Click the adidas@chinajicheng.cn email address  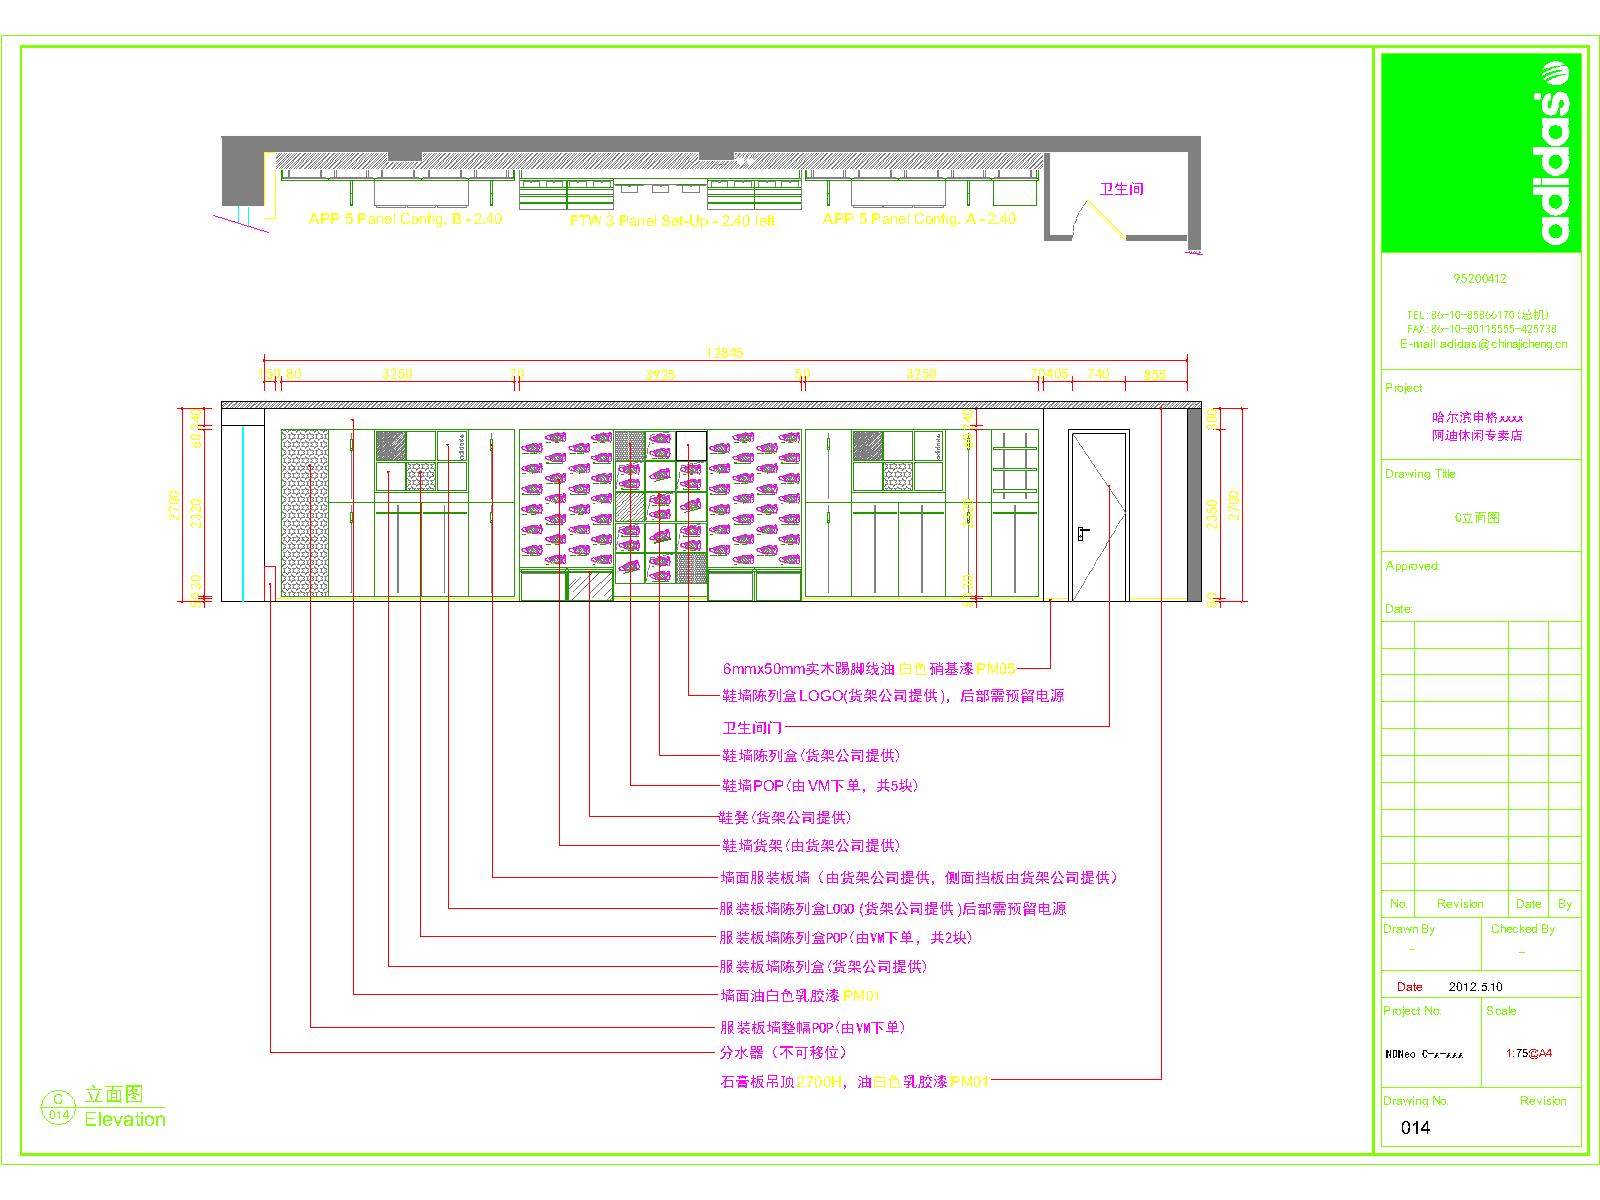(1483, 344)
